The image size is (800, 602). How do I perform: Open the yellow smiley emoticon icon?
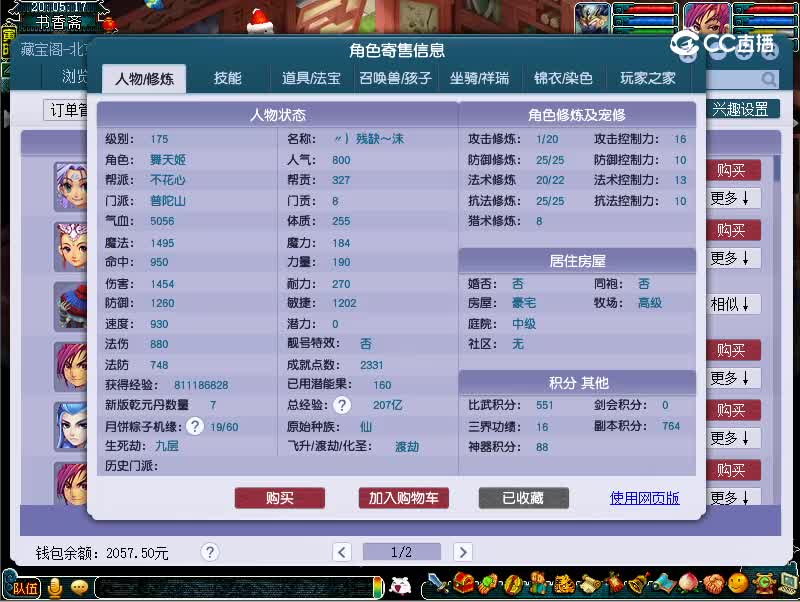click(738, 584)
